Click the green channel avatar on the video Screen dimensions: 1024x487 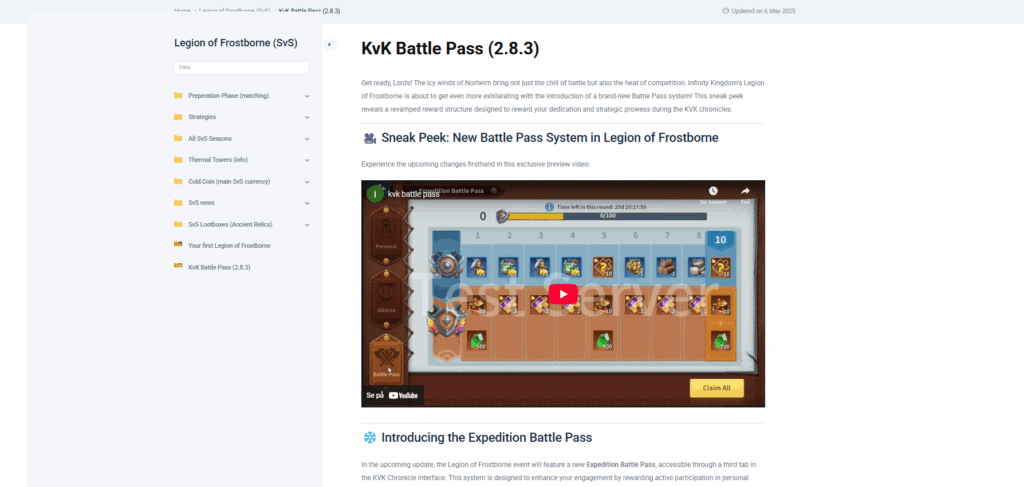(375, 194)
